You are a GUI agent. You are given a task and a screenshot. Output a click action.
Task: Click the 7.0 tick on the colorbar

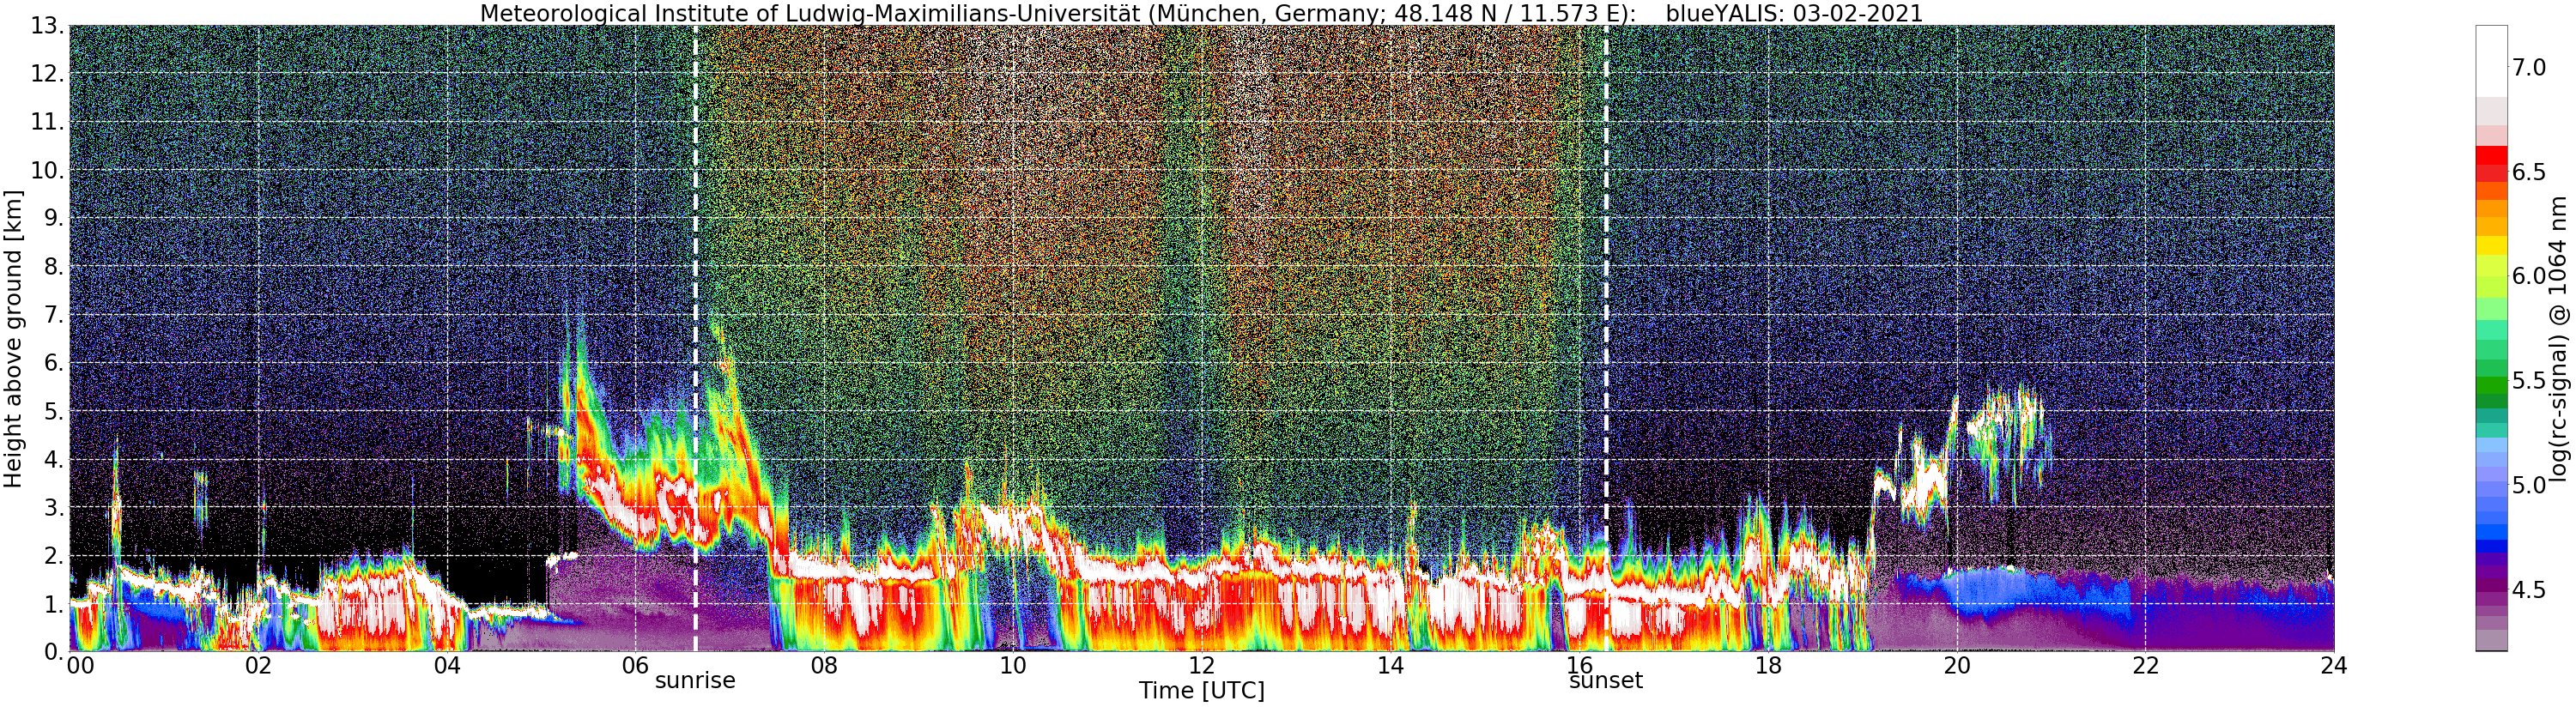coord(2529,67)
